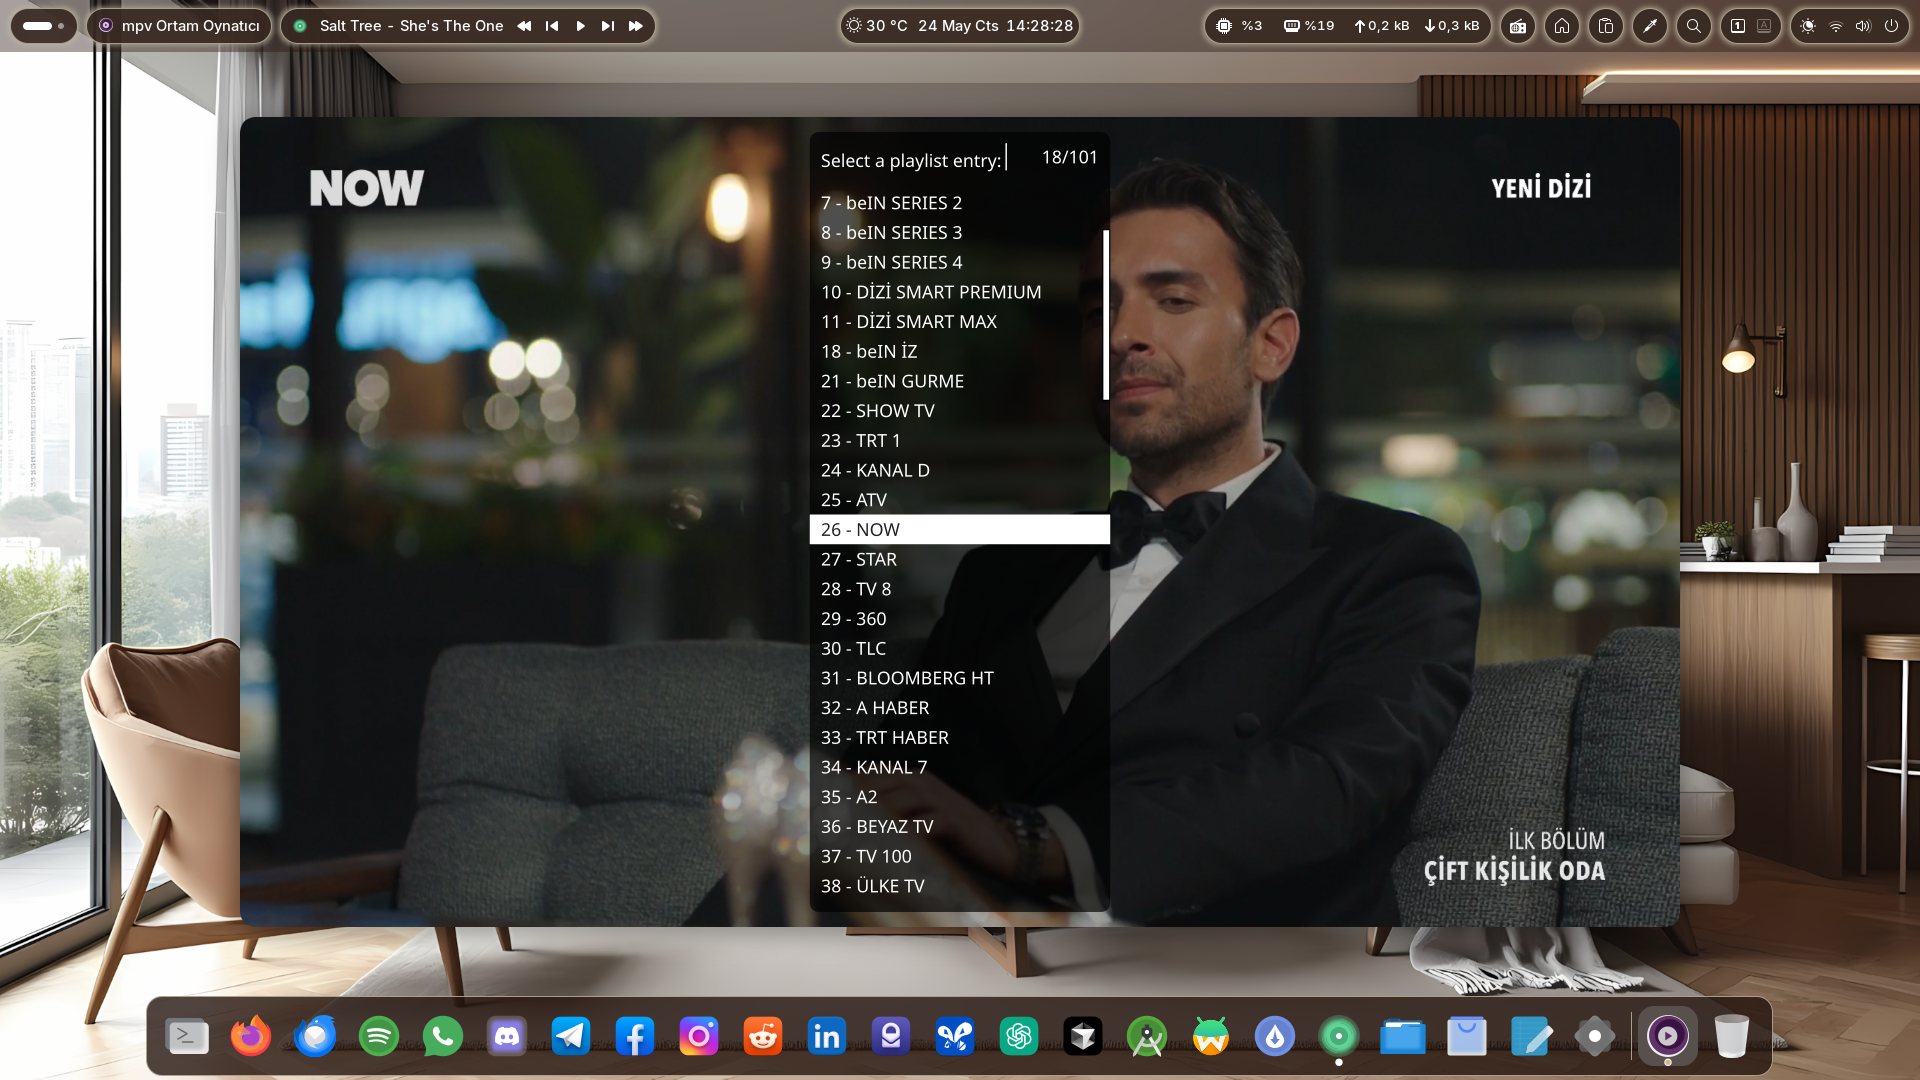1920x1080 pixels.
Task: Select highlighted 26 - NOW entry
Action: pos(959,530)
